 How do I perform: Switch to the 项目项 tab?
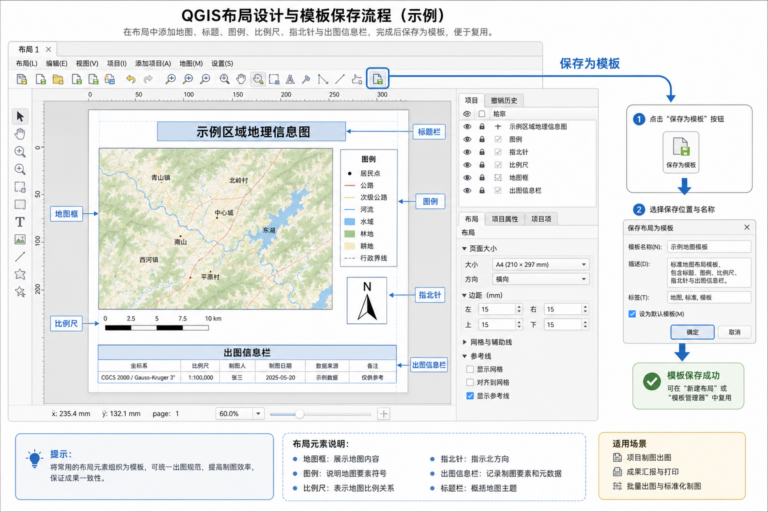541,219
